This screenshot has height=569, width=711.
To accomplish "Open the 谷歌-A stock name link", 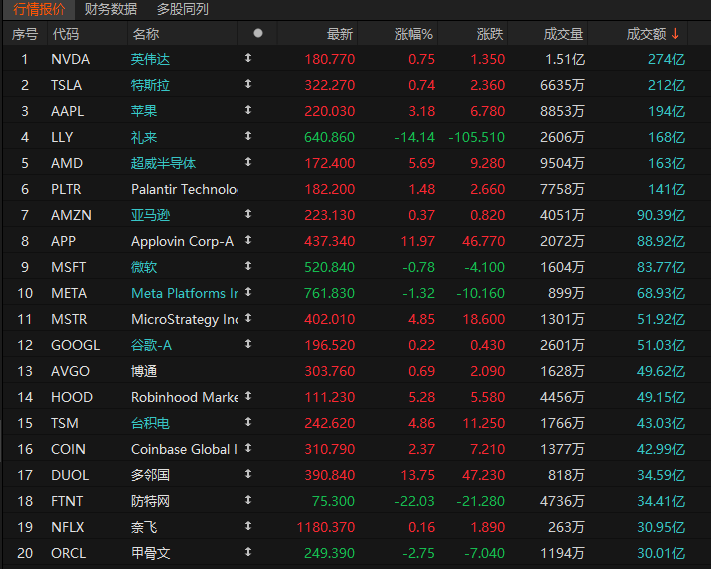I will (x=151, y=345).
